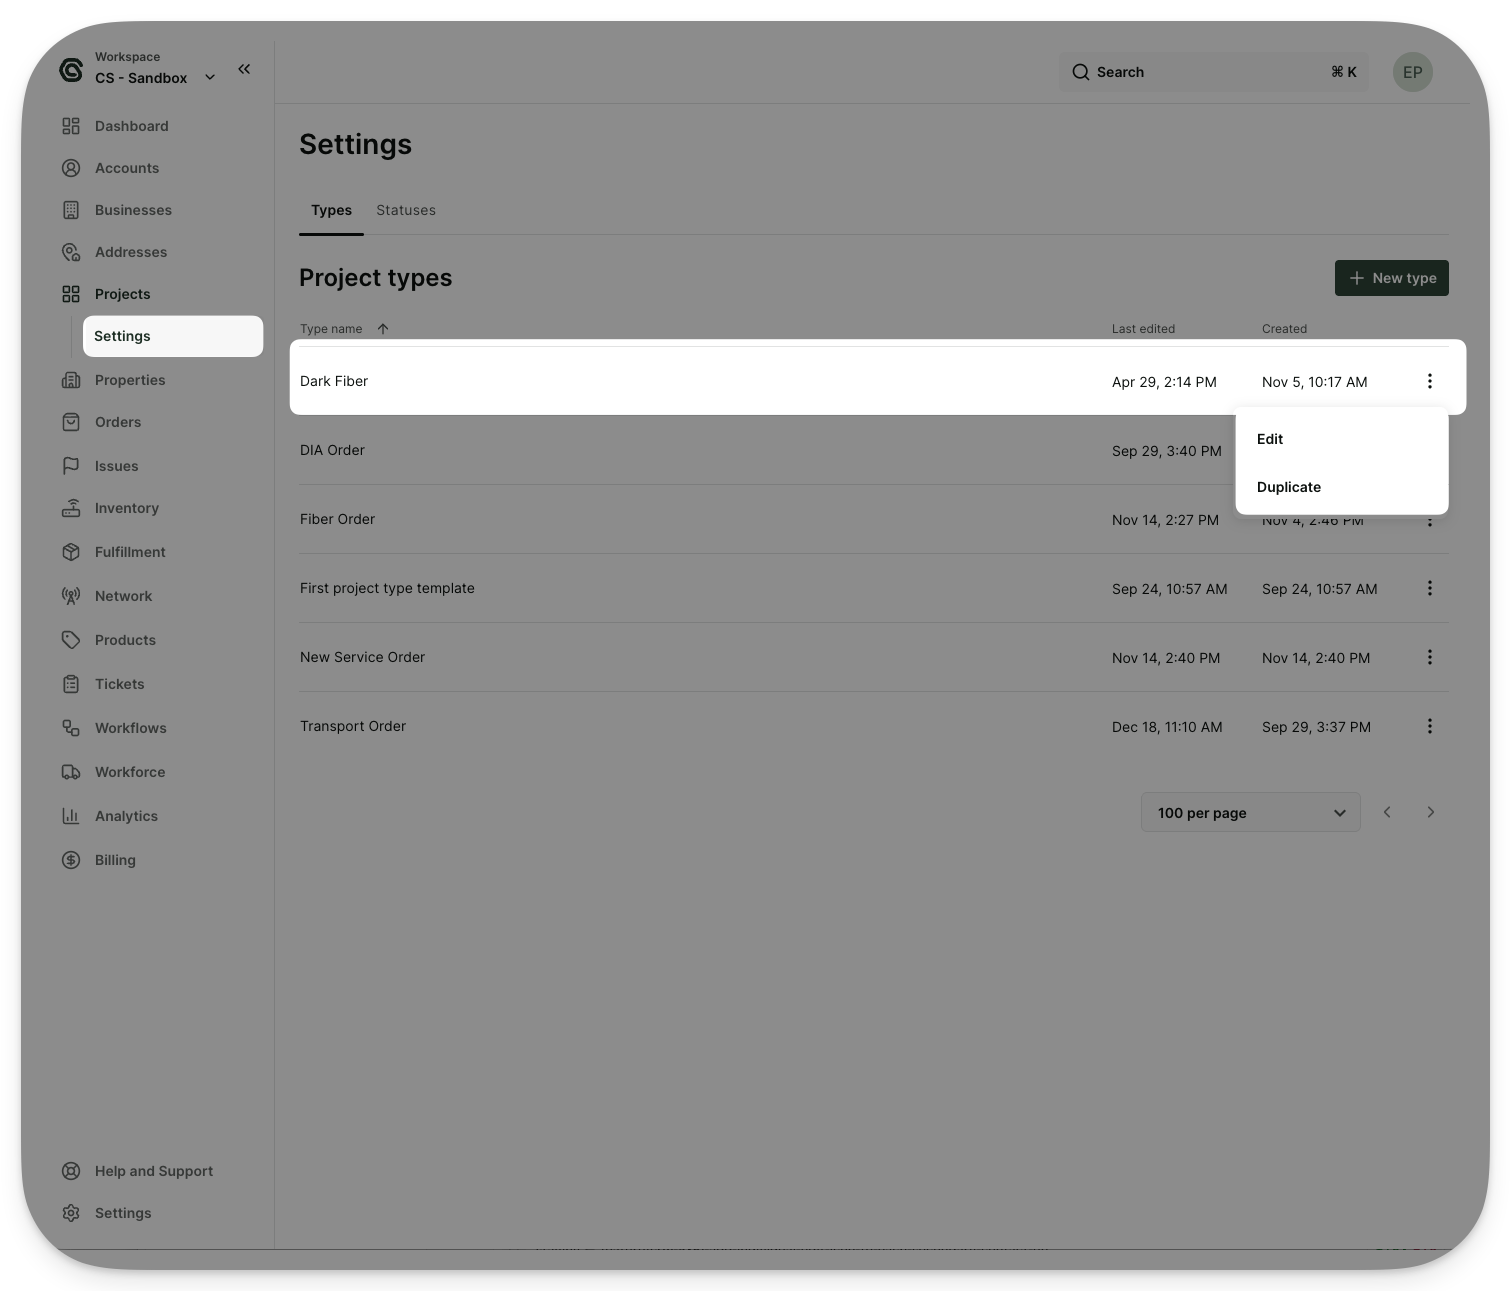1511x1291 pixels.
Task: Click the Projects grid icon
Action: pos(71,294)
